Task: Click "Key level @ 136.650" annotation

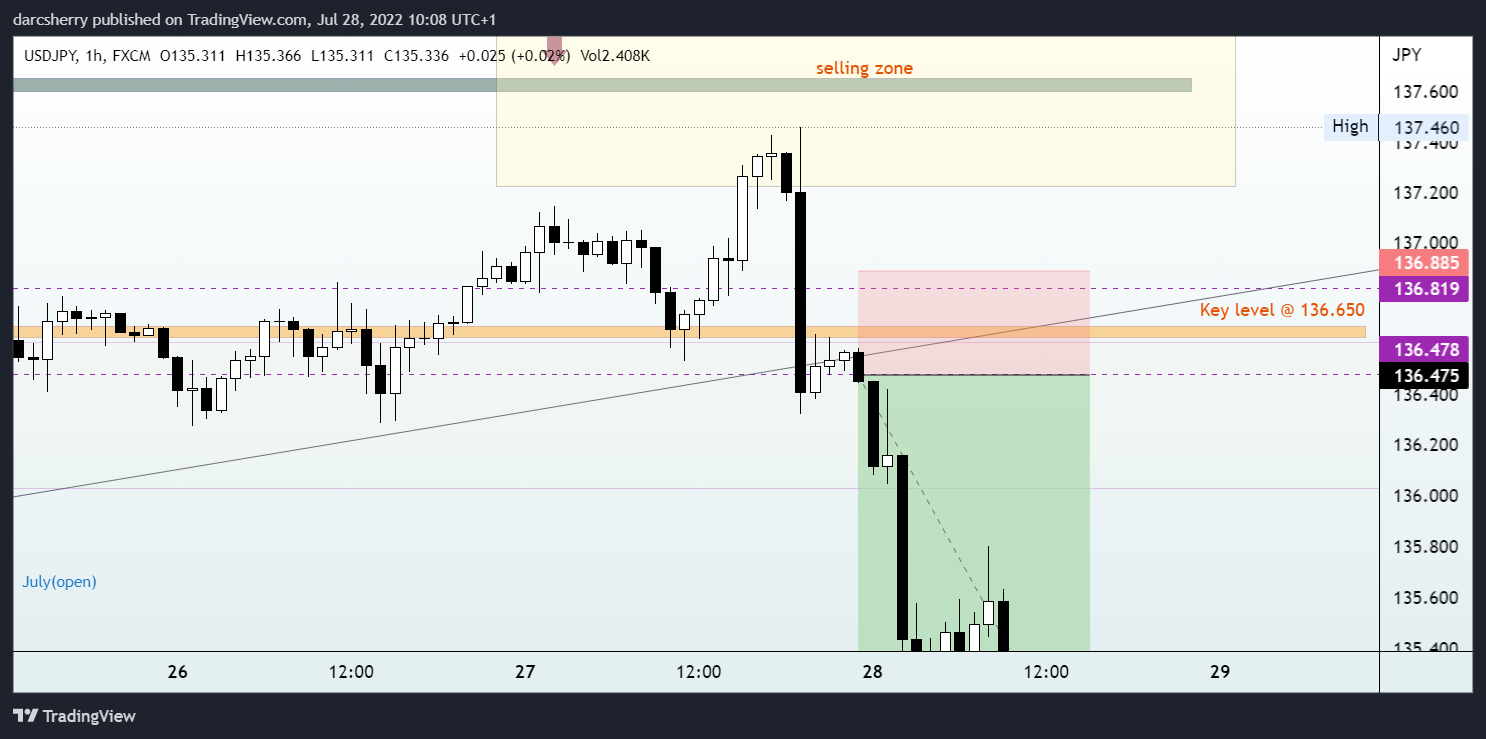Action: click(x=1282, y=311)
